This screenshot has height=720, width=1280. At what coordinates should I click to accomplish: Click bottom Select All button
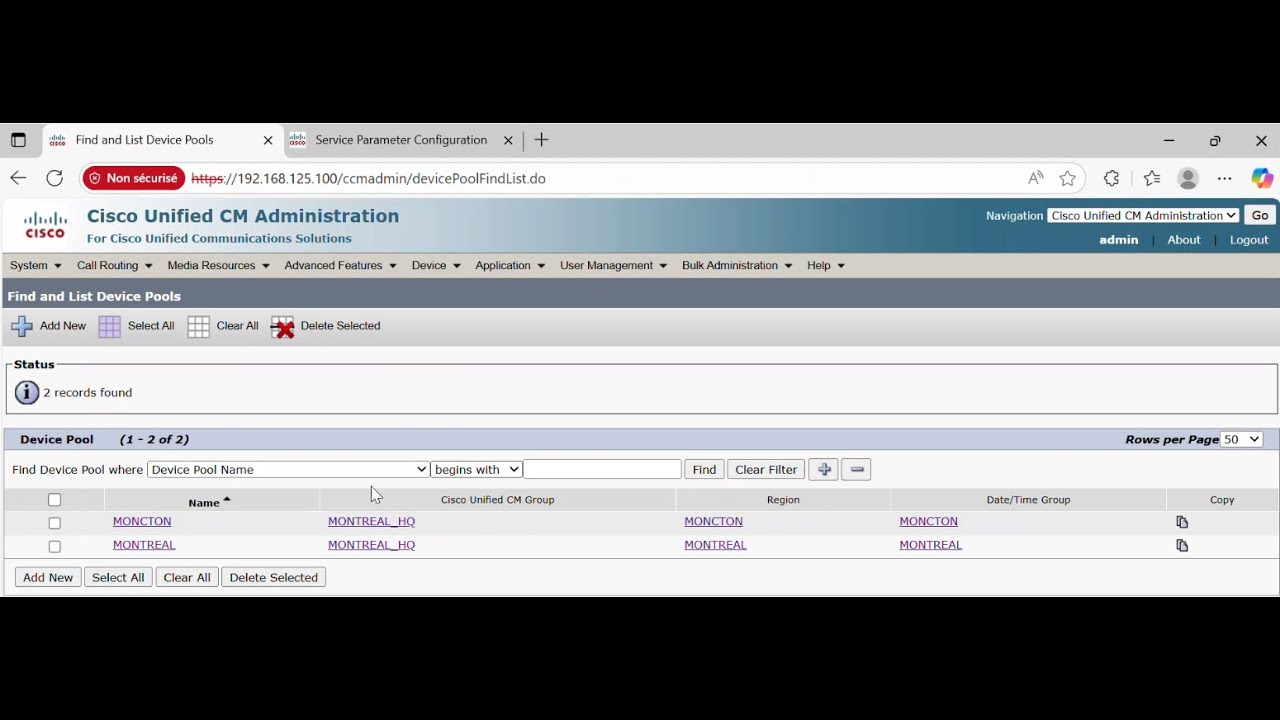[x=118, y=578]
